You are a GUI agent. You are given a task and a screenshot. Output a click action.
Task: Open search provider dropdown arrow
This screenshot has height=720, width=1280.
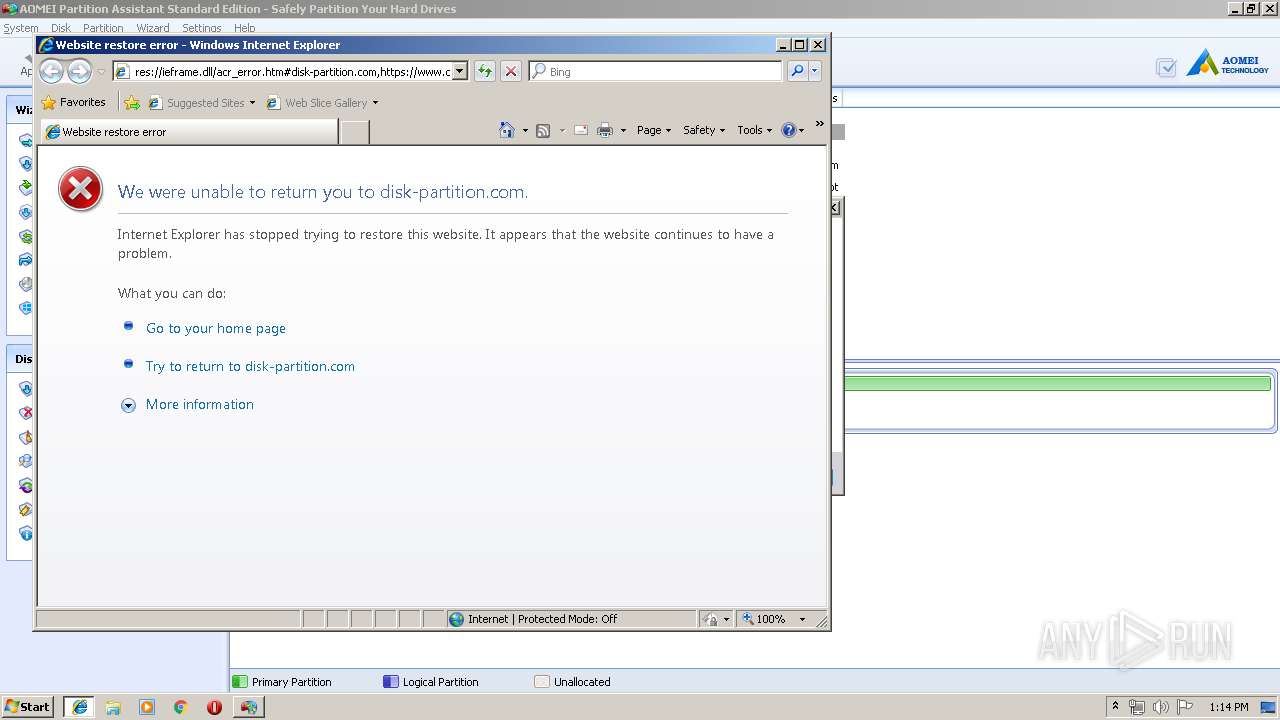pyautogui.click(x=815, y=71)
